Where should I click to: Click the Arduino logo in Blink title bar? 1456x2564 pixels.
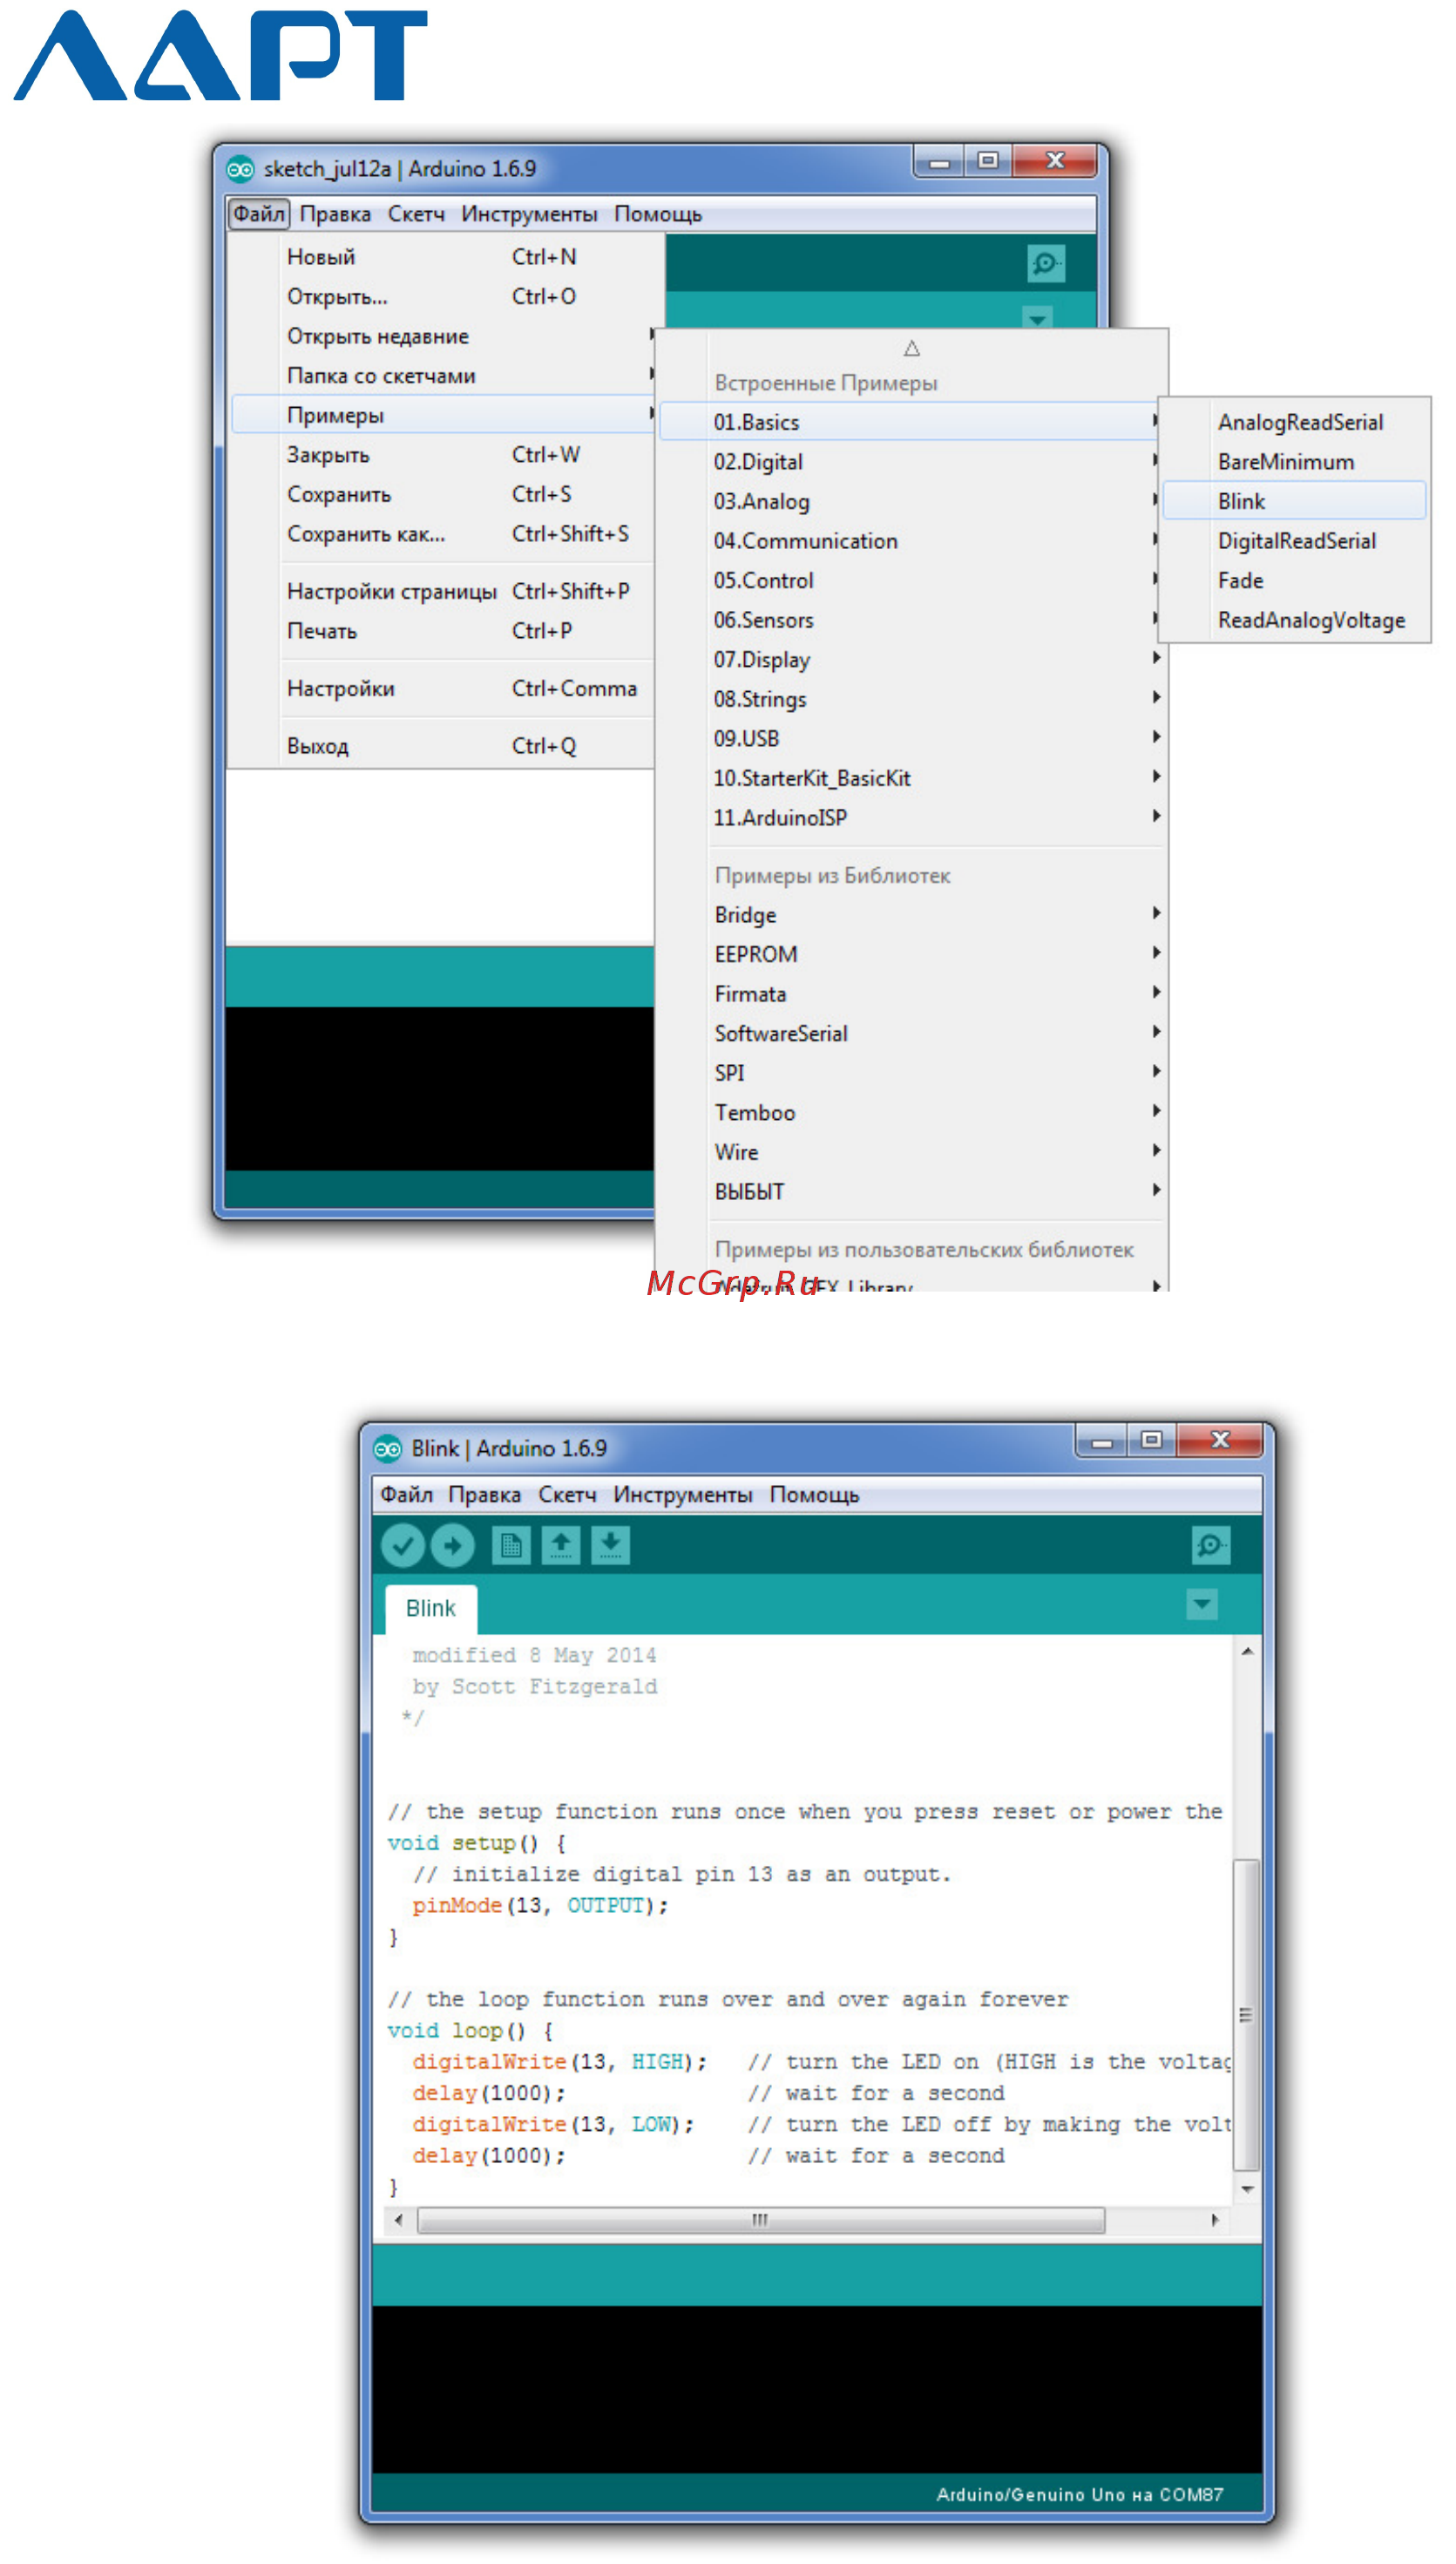[x=387, y=1449]
